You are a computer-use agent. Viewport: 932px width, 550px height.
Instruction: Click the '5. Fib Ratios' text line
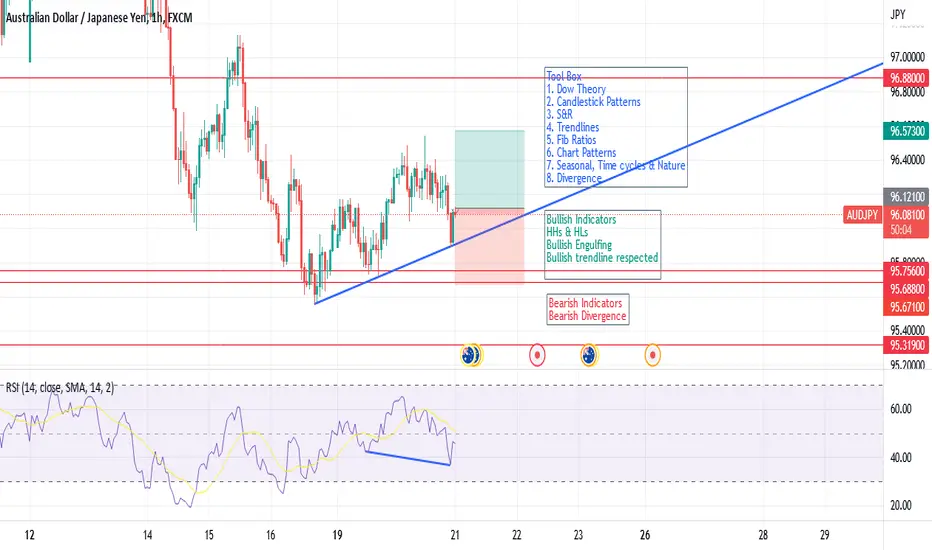pos(571,140)
